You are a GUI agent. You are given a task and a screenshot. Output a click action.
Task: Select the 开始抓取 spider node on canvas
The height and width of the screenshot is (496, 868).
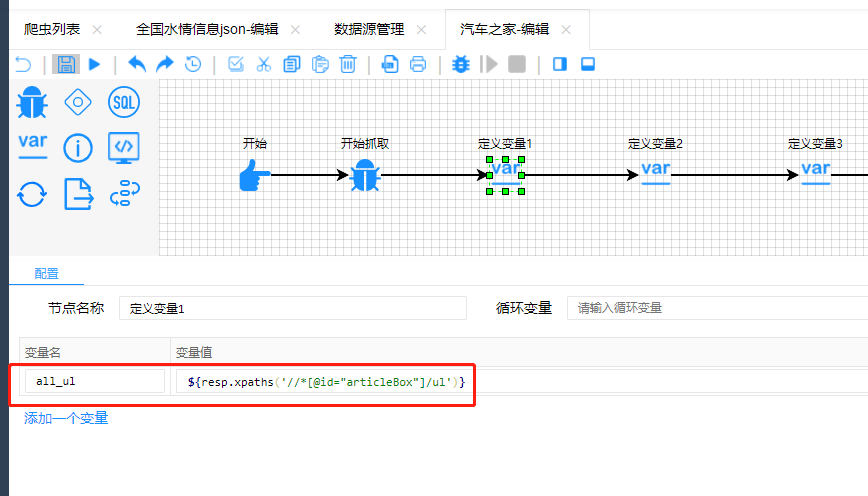click(x=365, y=175)
